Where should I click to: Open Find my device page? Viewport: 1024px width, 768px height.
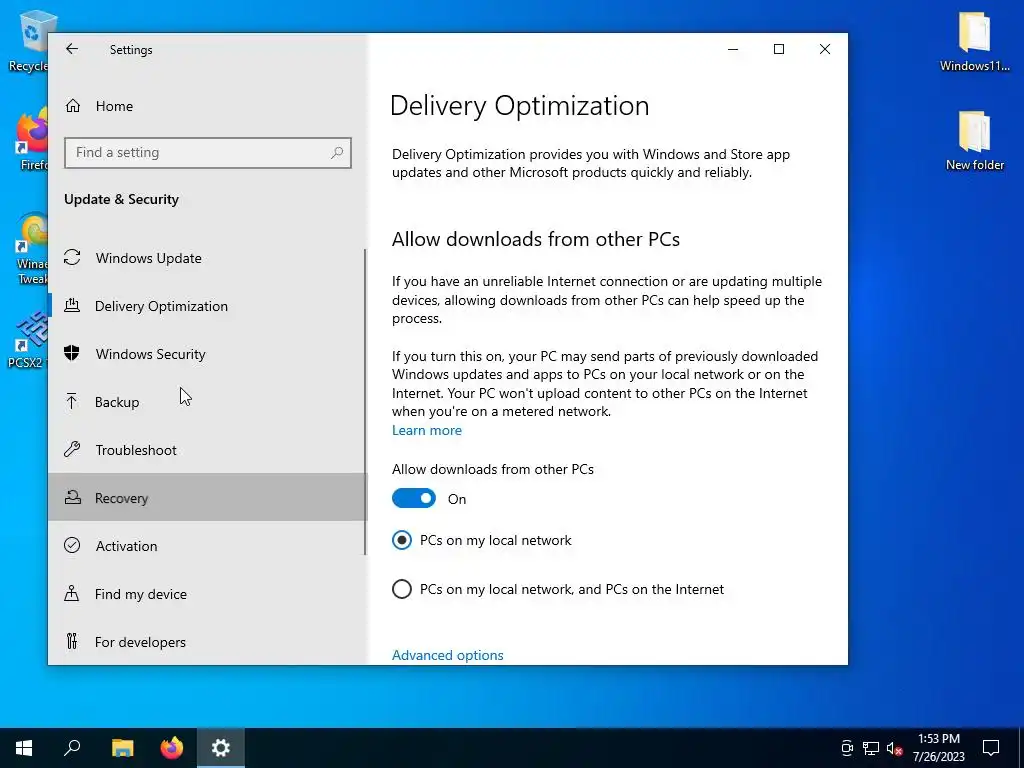point(207,594)
